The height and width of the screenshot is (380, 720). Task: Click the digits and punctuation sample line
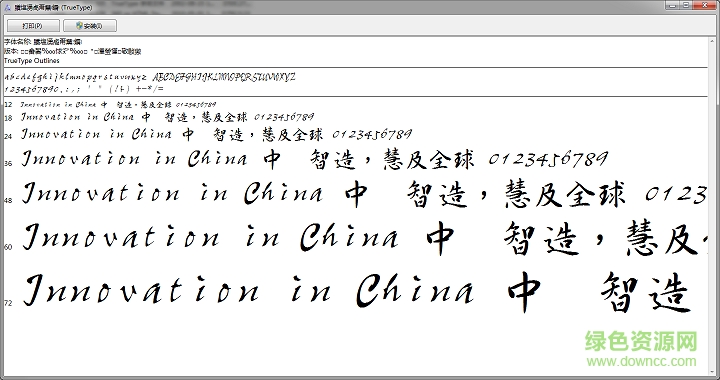[x=84, y=89]
